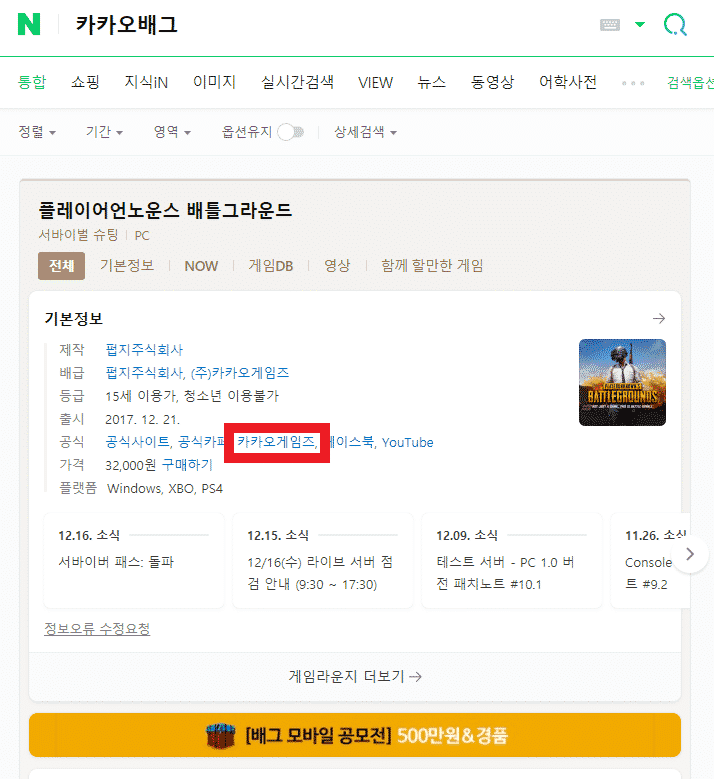
Task: Select the 전체 game info tab
Action: [62, 266]
